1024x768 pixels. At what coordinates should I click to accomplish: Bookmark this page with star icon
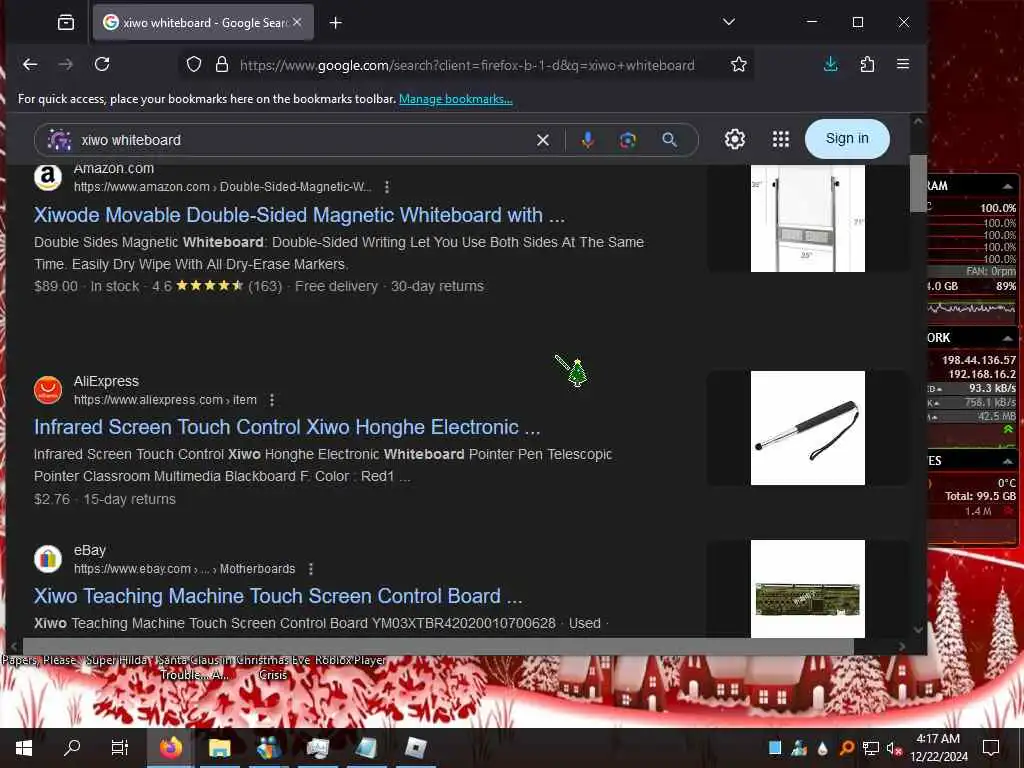(739, 64)
